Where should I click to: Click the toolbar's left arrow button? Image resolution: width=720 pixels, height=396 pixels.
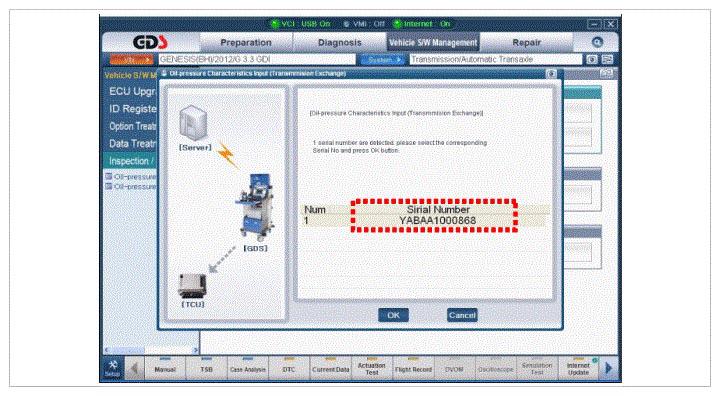[x=134, y=368]
